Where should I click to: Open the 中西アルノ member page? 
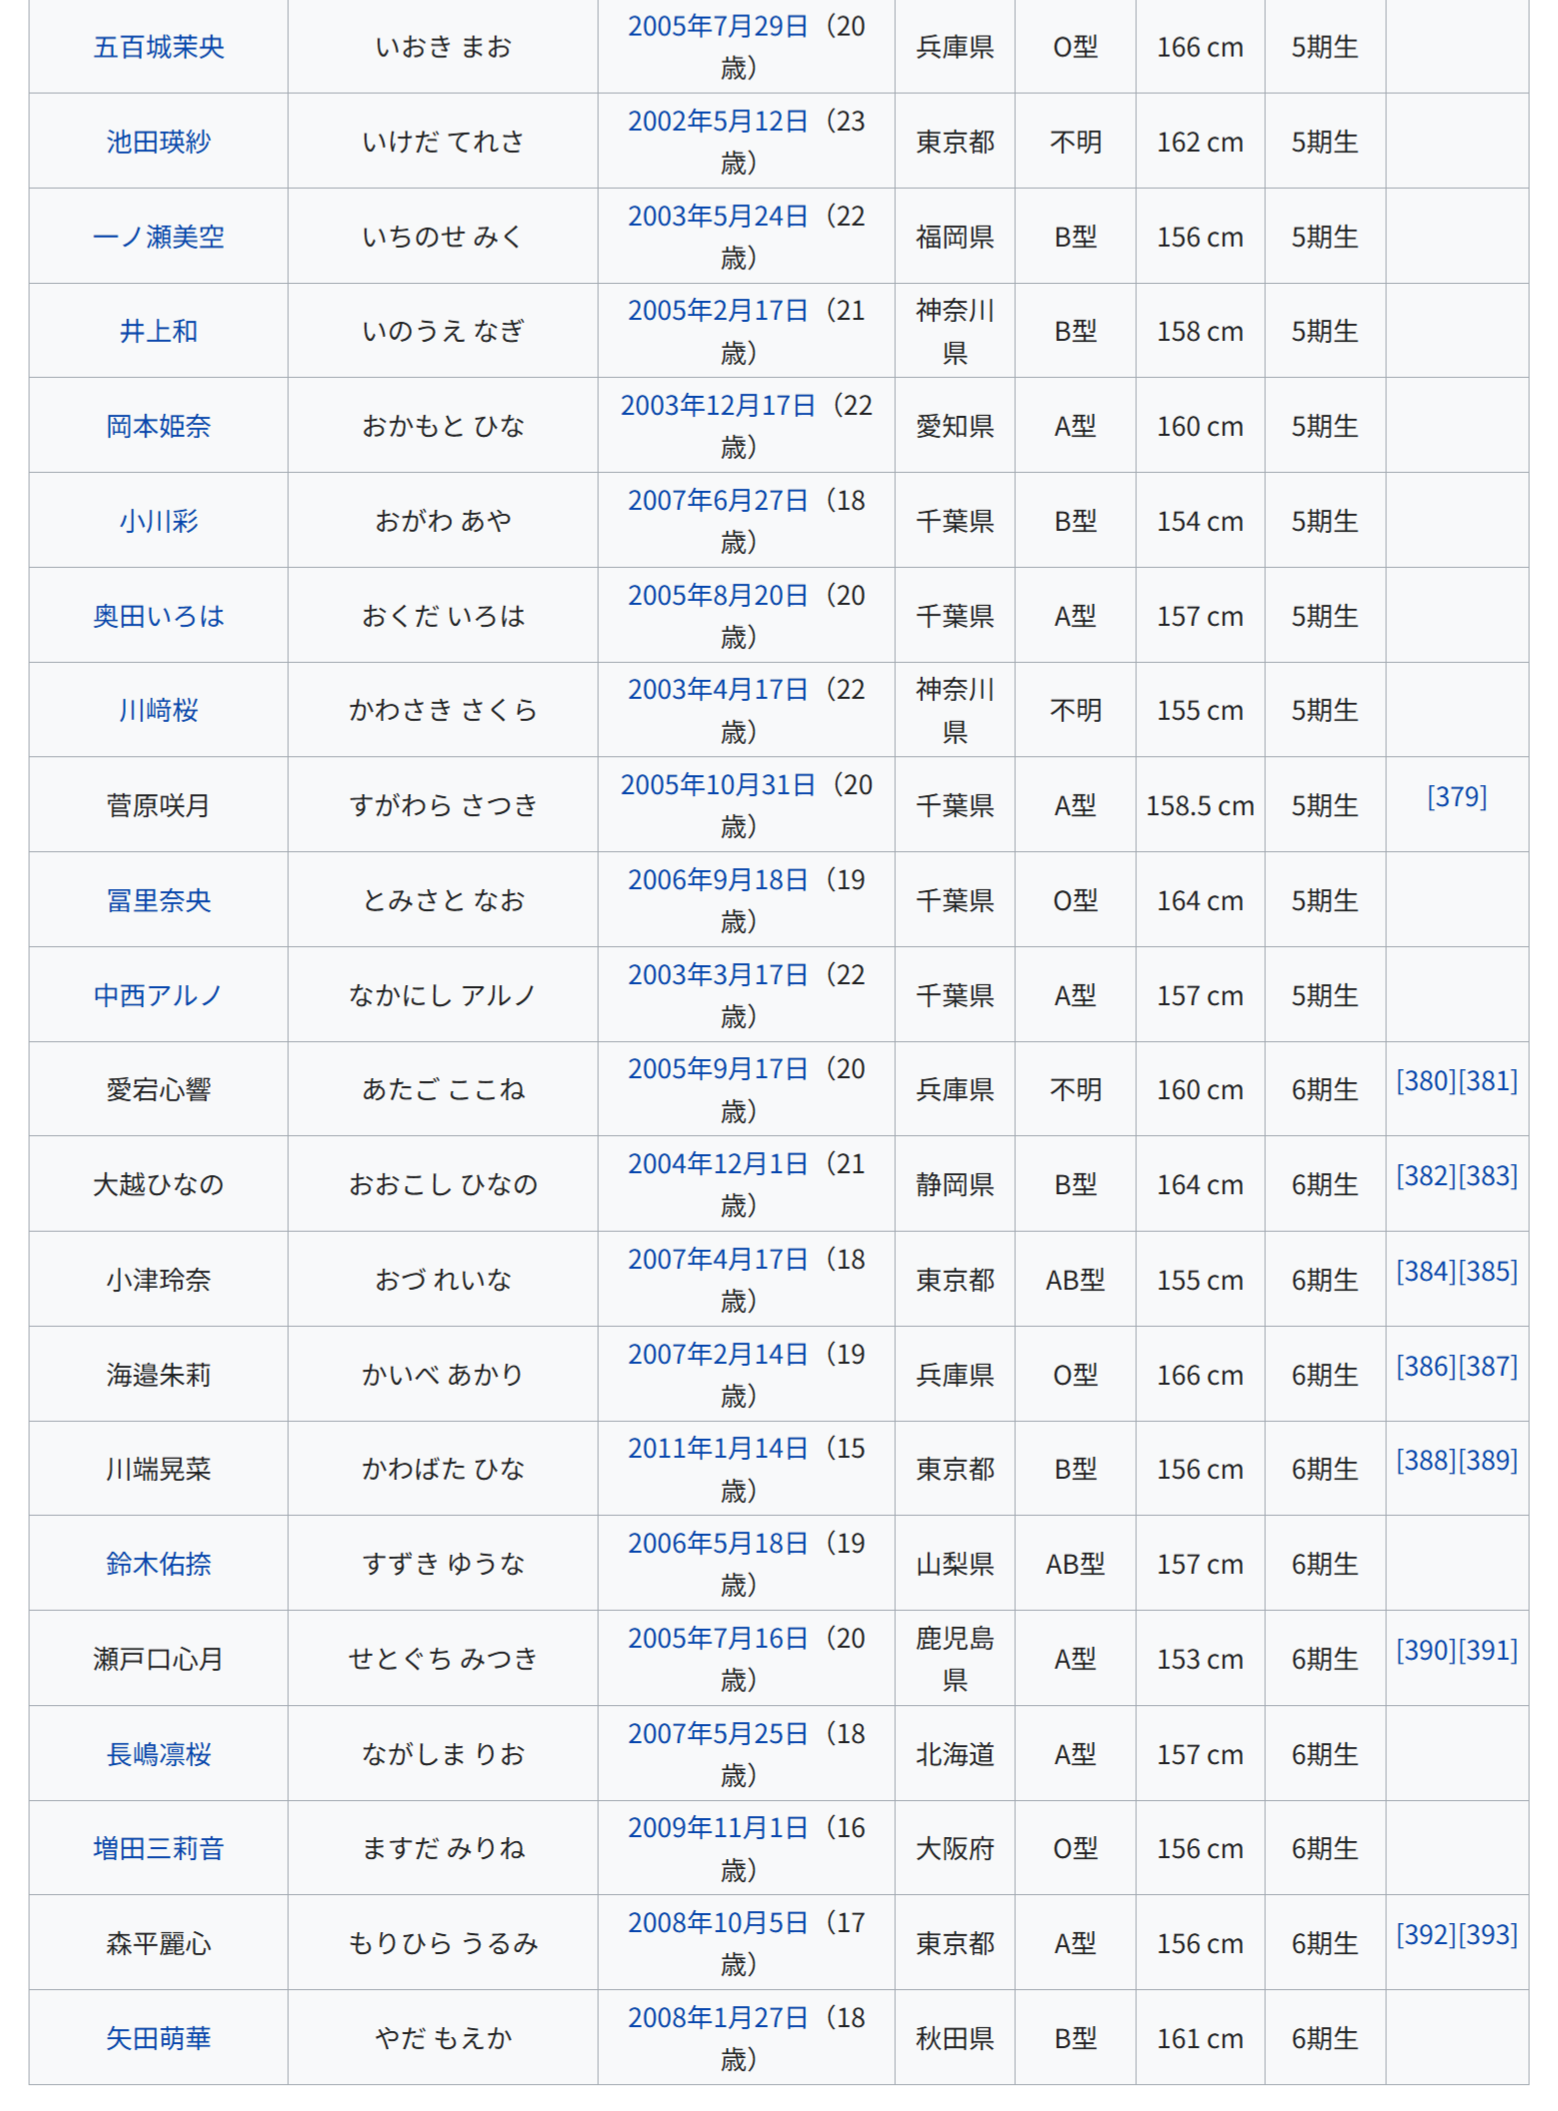point(158,995)
